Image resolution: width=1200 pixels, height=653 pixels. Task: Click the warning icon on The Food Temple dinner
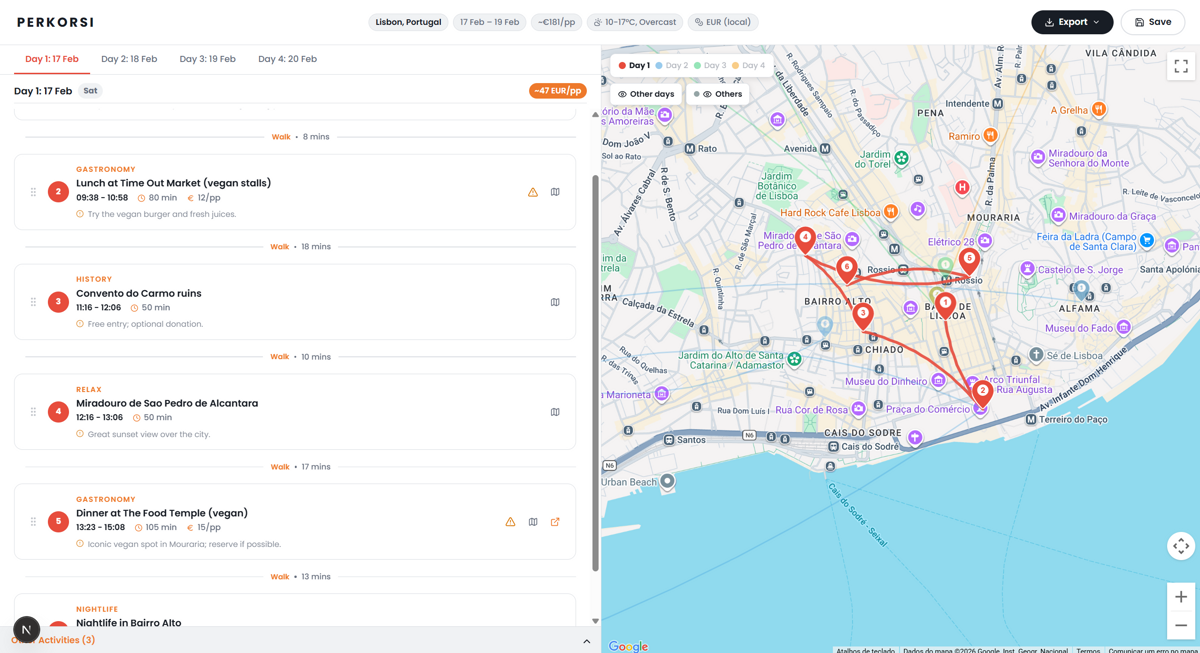pos(510,521)
